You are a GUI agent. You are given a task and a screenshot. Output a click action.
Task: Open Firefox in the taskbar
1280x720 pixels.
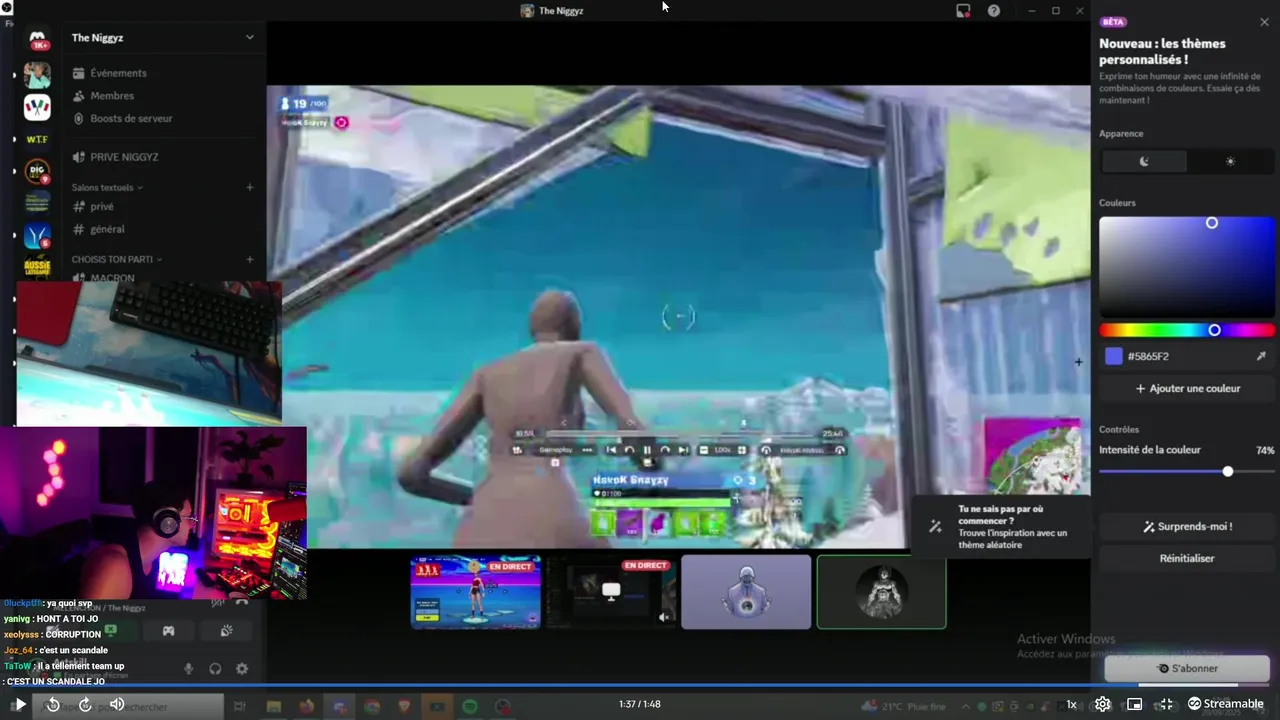pyautogui.click(x=306, y=706)
